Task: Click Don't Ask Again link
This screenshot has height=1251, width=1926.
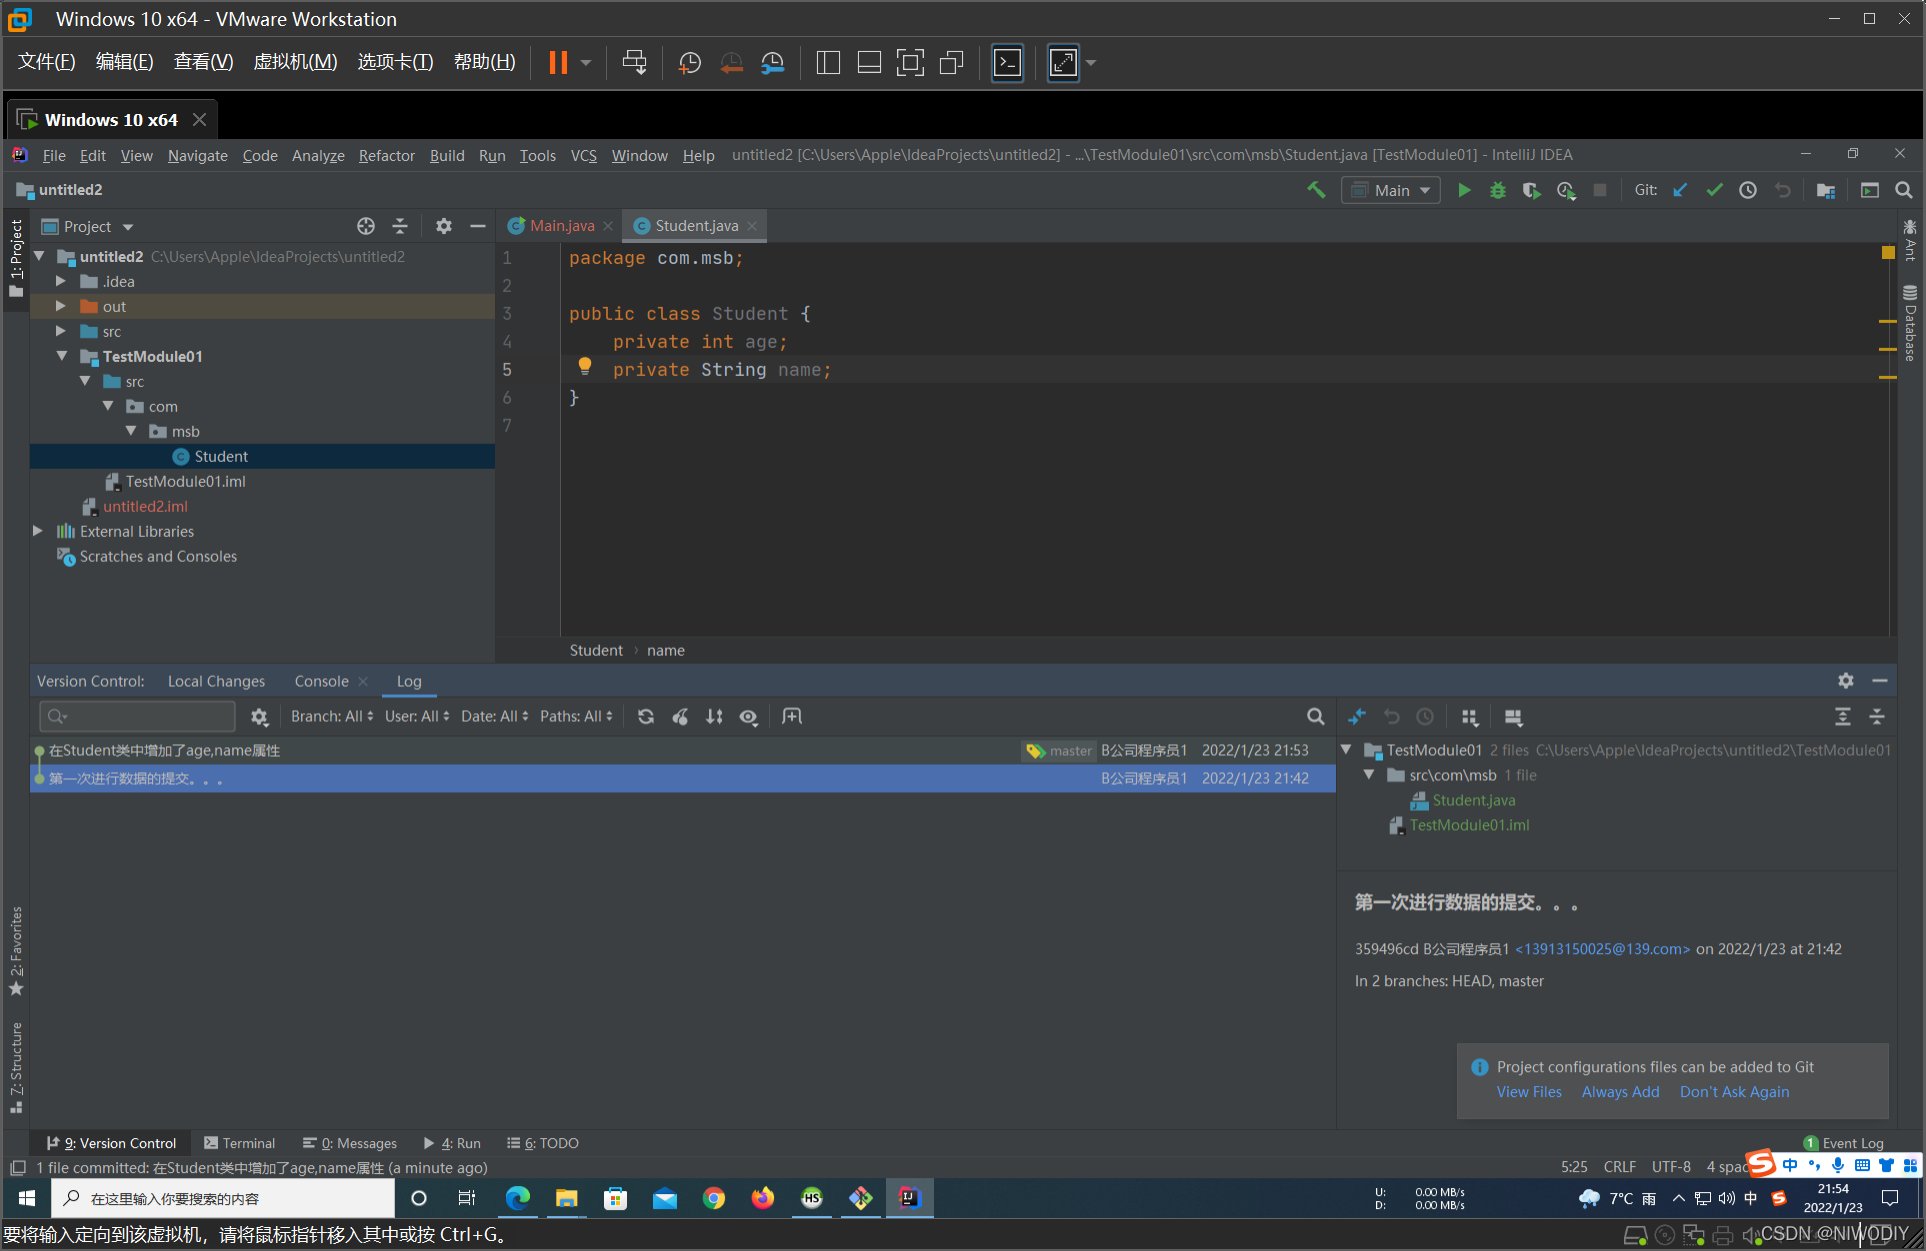Action: point(1734,1092)
